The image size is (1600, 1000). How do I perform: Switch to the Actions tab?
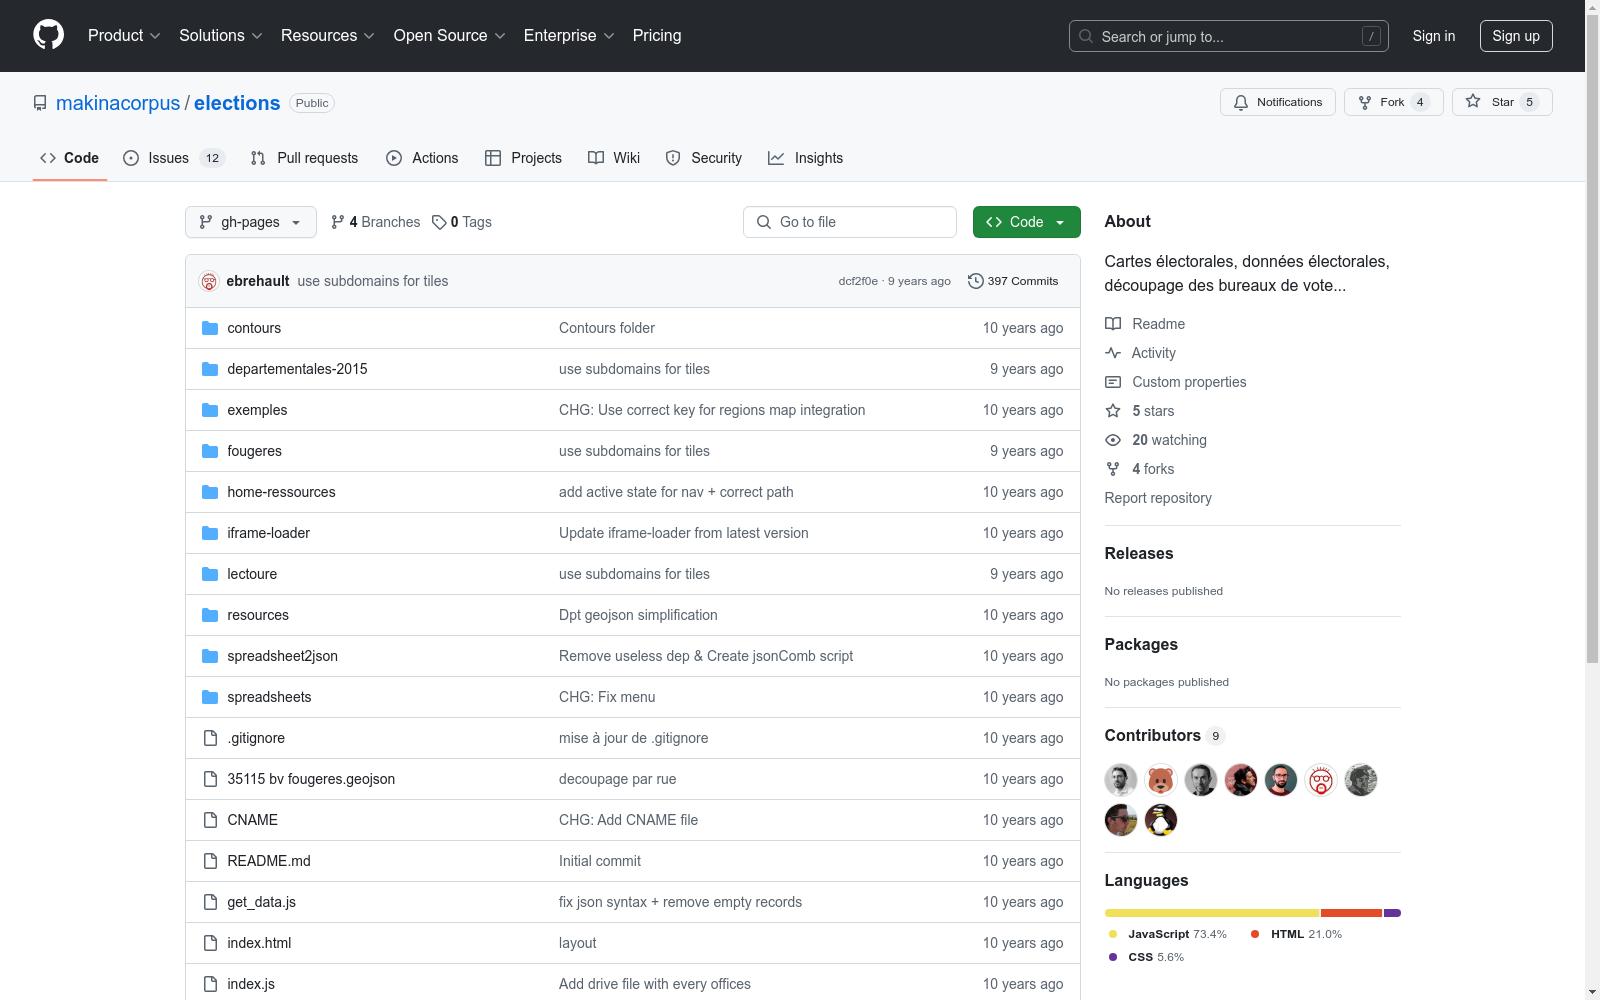click(x=422, y=158)
